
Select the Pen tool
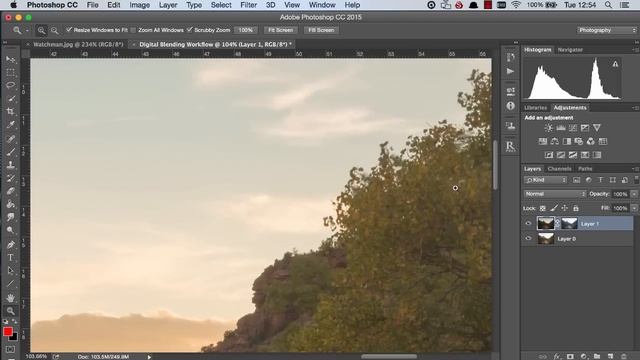pos(11,244)
